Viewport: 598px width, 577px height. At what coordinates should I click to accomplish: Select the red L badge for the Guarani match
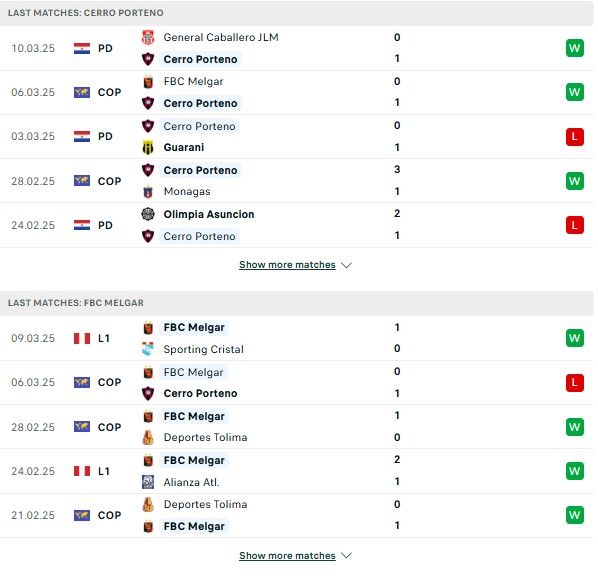(575, 137)
